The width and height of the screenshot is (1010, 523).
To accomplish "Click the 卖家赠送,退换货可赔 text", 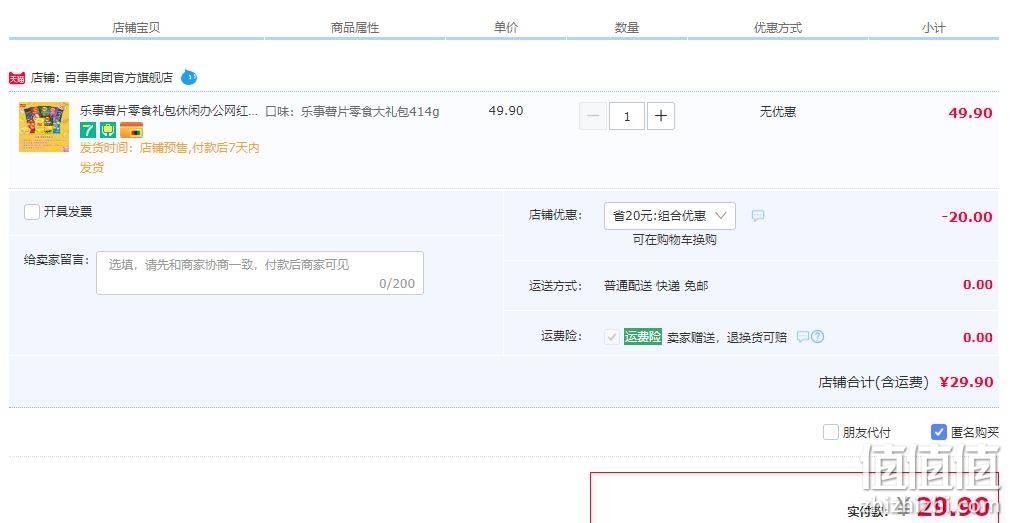I will [727, 338].
